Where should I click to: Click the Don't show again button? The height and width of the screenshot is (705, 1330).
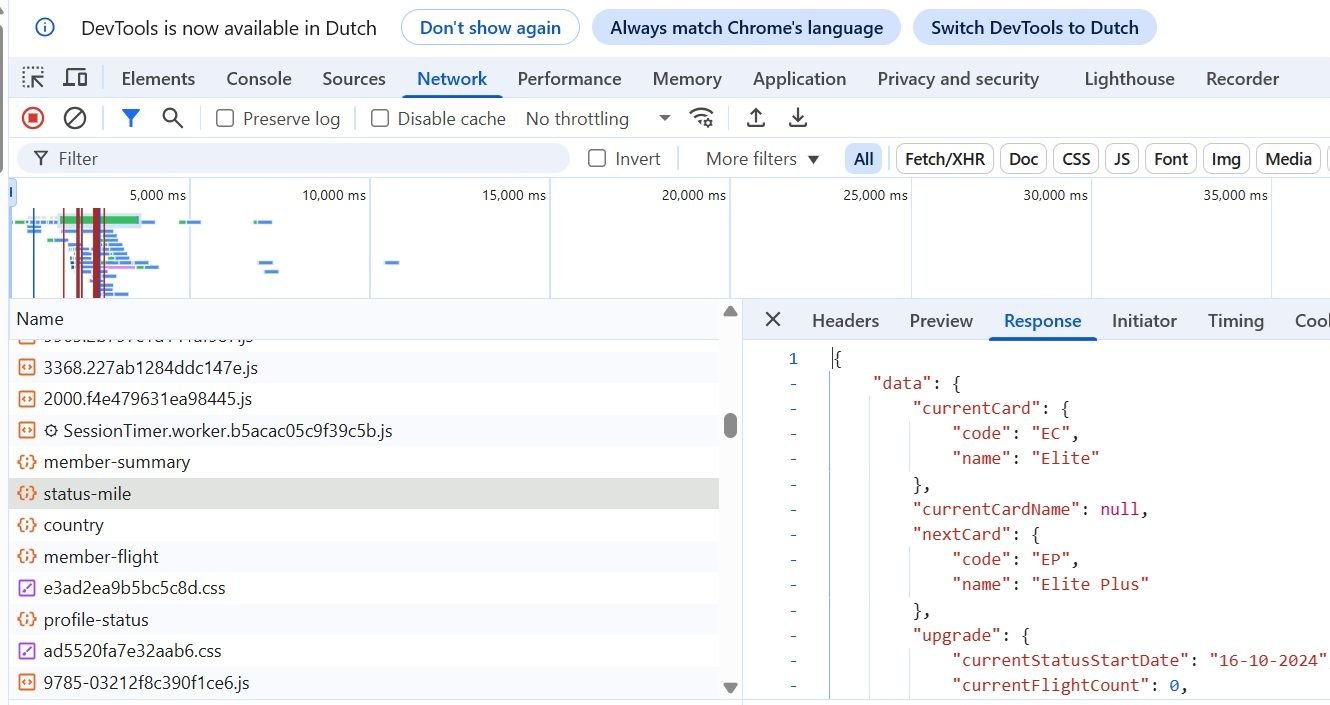[x=490, y=28]
